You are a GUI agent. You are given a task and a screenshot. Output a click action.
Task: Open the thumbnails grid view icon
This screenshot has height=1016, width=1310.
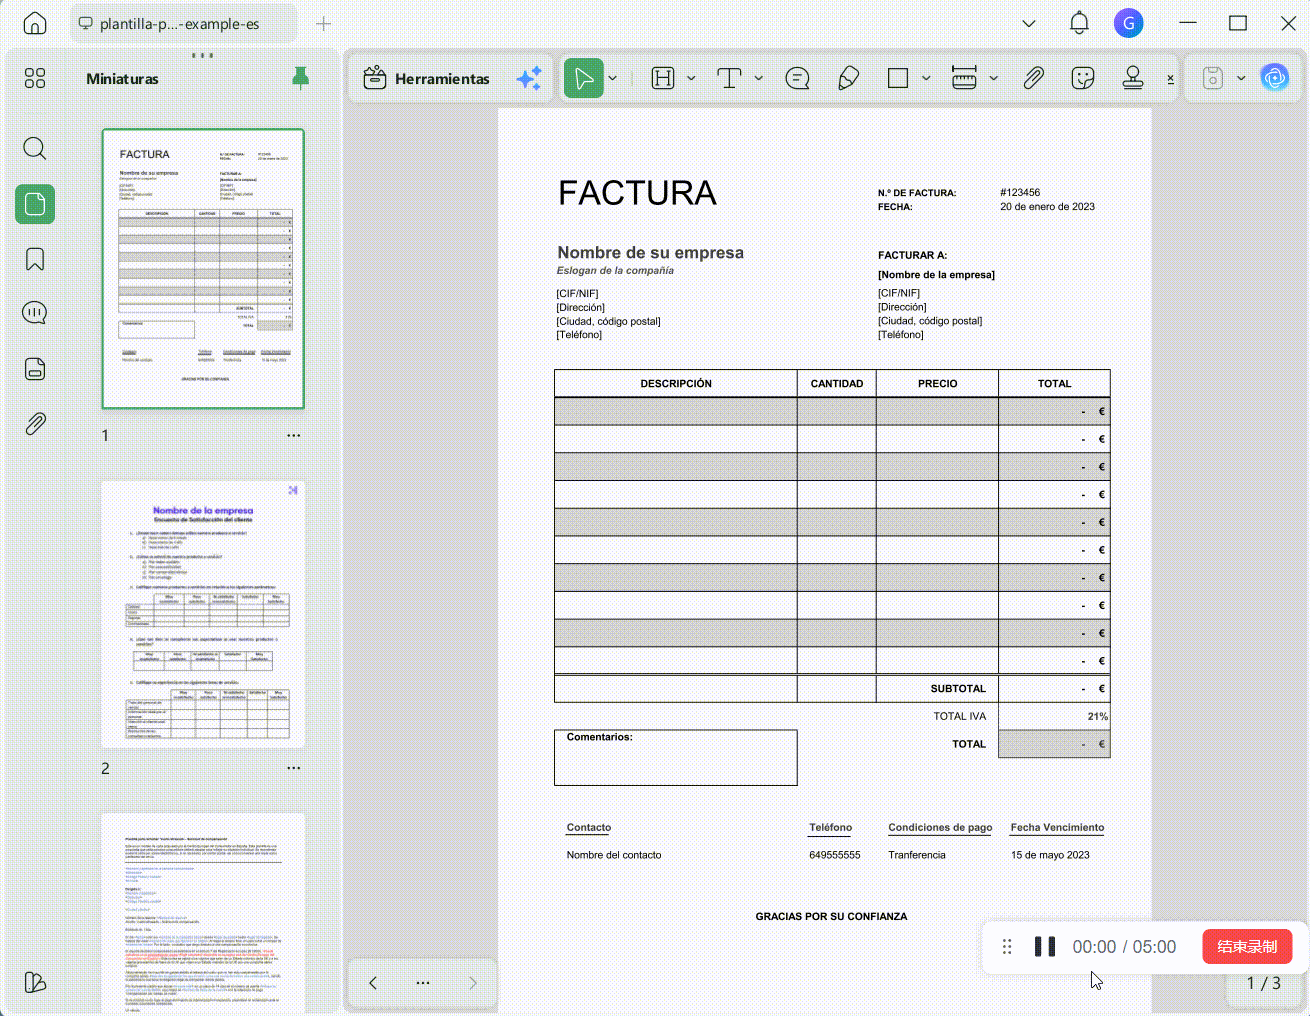click(x=35, y=78)
